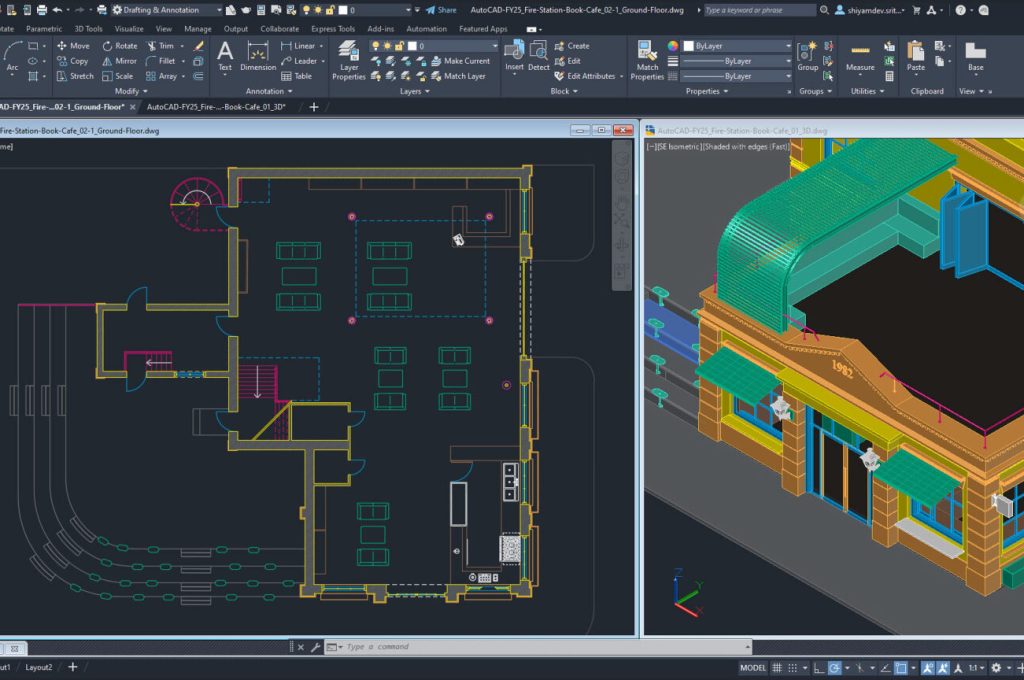Expand the Layers panel

click(x=415, y=91)
